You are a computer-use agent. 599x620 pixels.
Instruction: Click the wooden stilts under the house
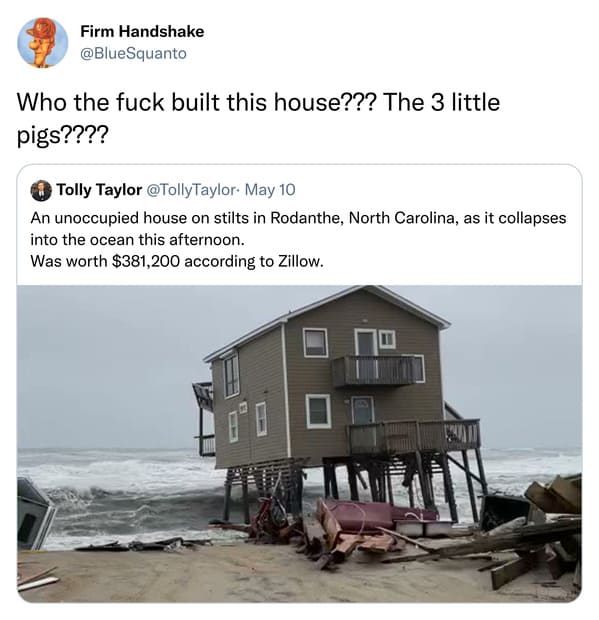pyautogui.click(x=356, y=486)
